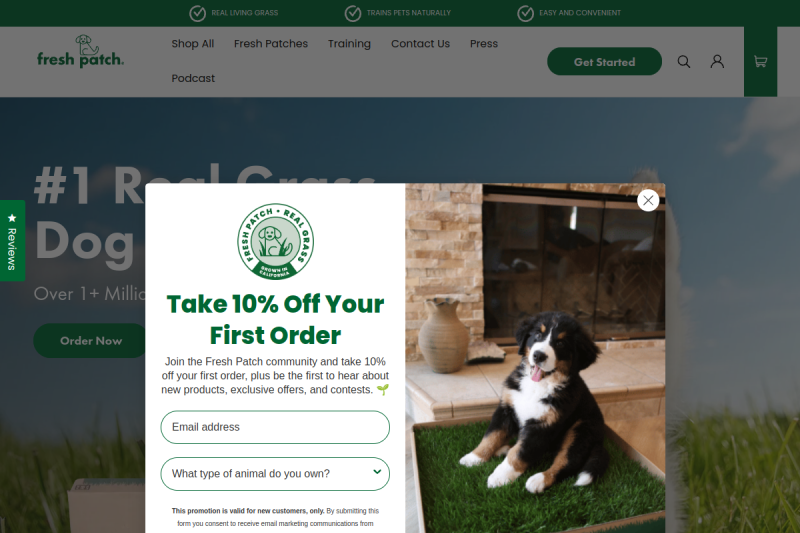Screen dimensions: 800x533
Task: Click the Real Living Grass checkmark icon
Action: [x=197, y=13]
